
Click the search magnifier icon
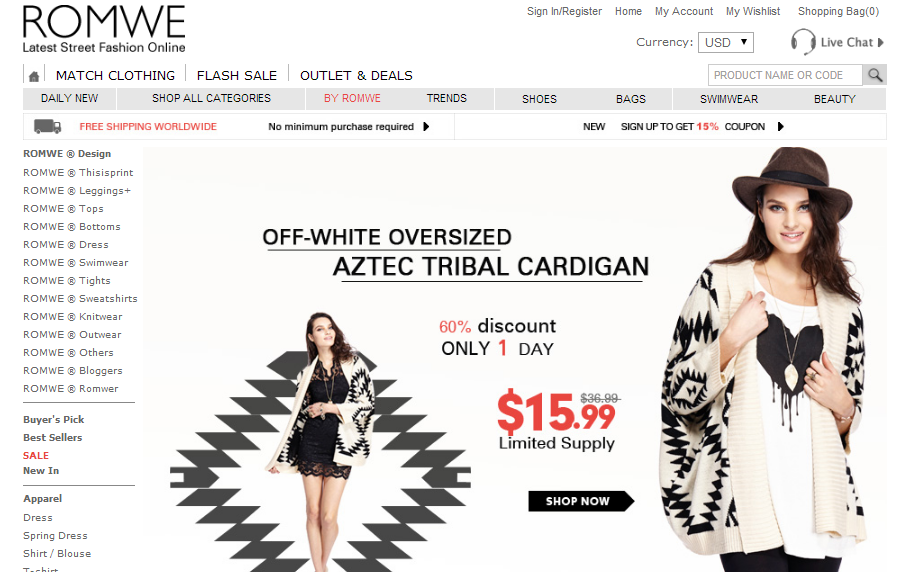(x=875, y=75)
